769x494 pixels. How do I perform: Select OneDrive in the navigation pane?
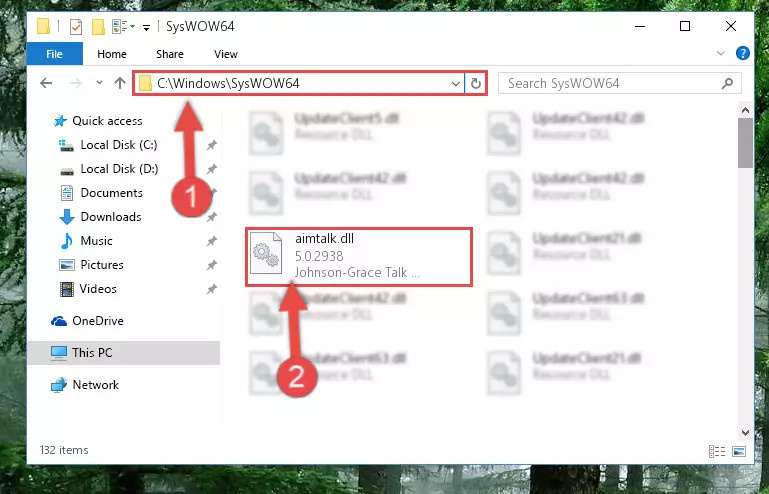87,321
